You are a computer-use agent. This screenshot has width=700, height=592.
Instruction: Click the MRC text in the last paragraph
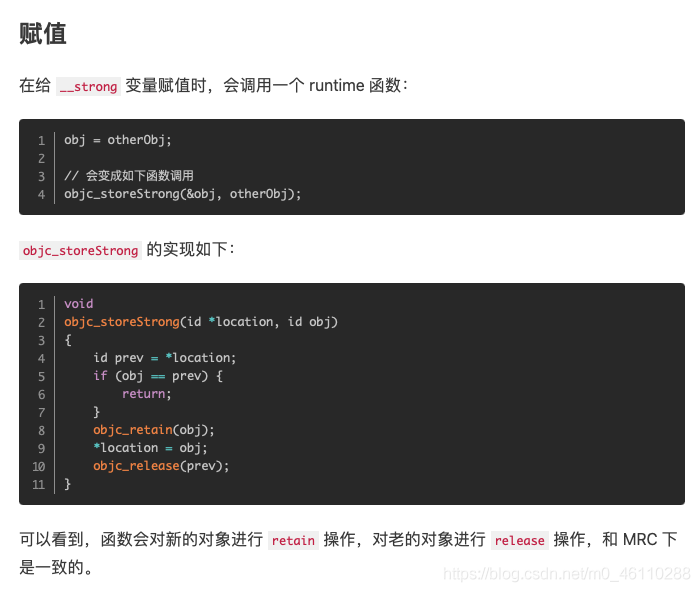pos(640,539)
